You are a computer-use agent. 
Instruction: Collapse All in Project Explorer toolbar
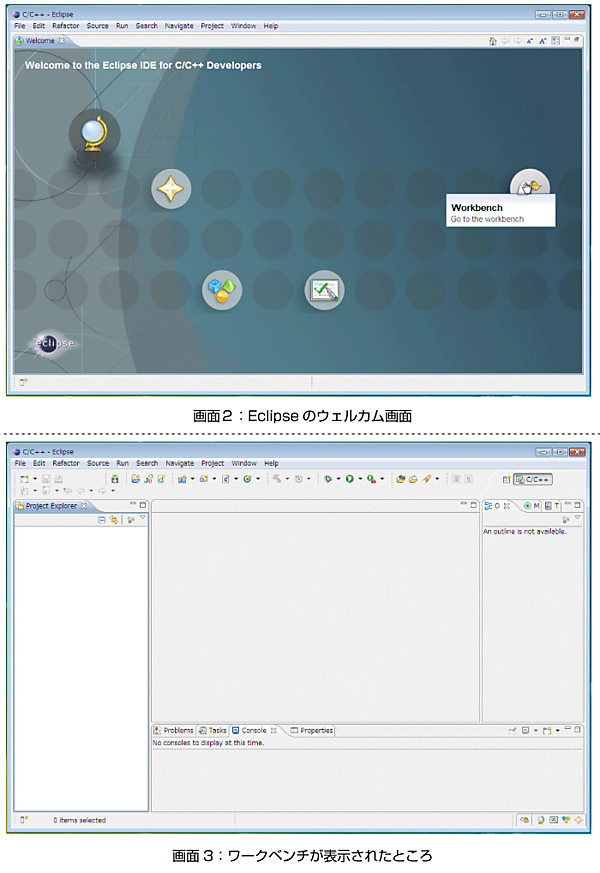102,519
